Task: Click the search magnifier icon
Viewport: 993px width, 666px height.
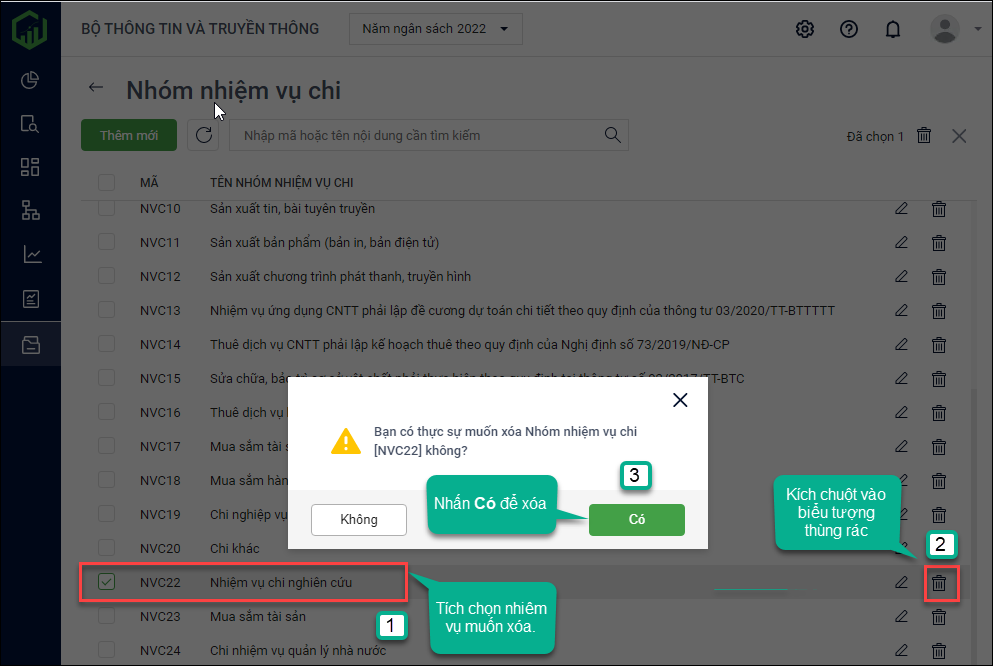Action: [613, 135]
